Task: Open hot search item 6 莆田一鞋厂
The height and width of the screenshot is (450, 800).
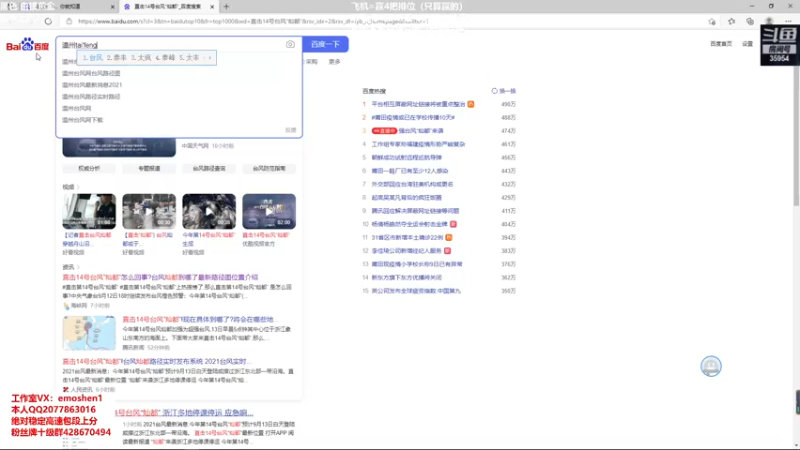Action: pyautogui.click(x=410, y=171)
